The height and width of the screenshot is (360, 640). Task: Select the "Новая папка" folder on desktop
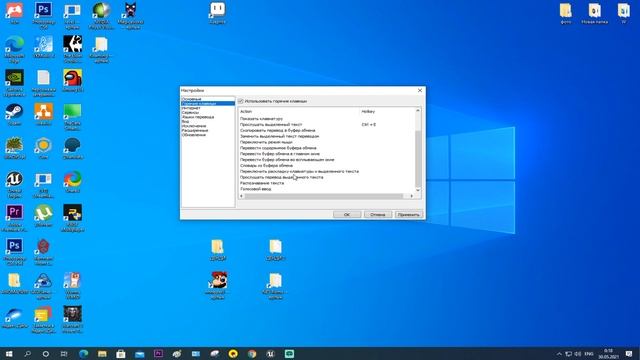click(595, 13)
